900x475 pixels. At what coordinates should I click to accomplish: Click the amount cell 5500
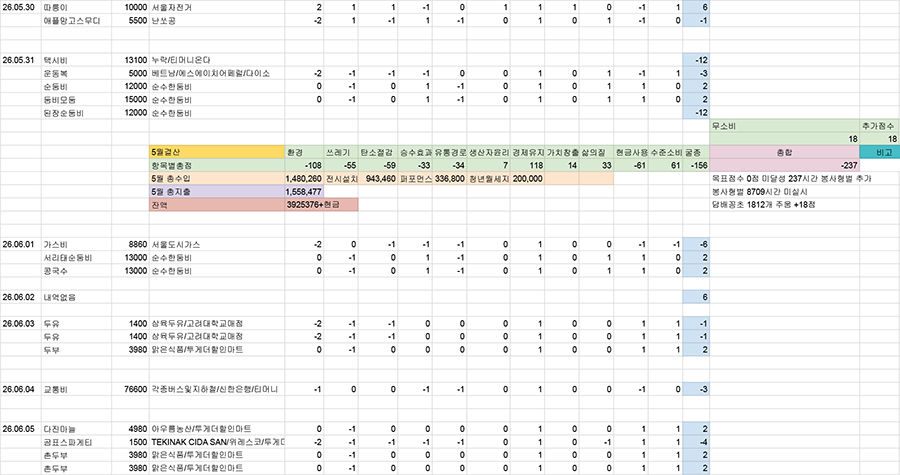click(130, 21)
